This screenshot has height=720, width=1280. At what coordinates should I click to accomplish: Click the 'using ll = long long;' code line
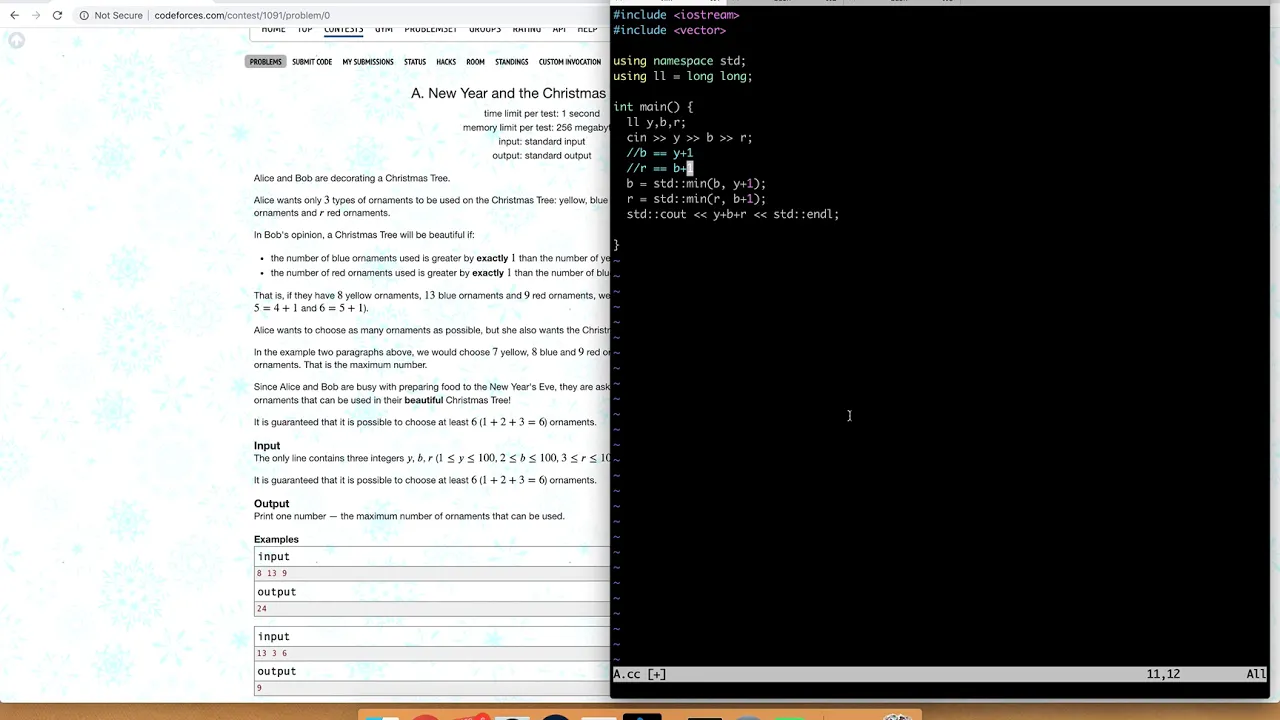pos(682,76)
